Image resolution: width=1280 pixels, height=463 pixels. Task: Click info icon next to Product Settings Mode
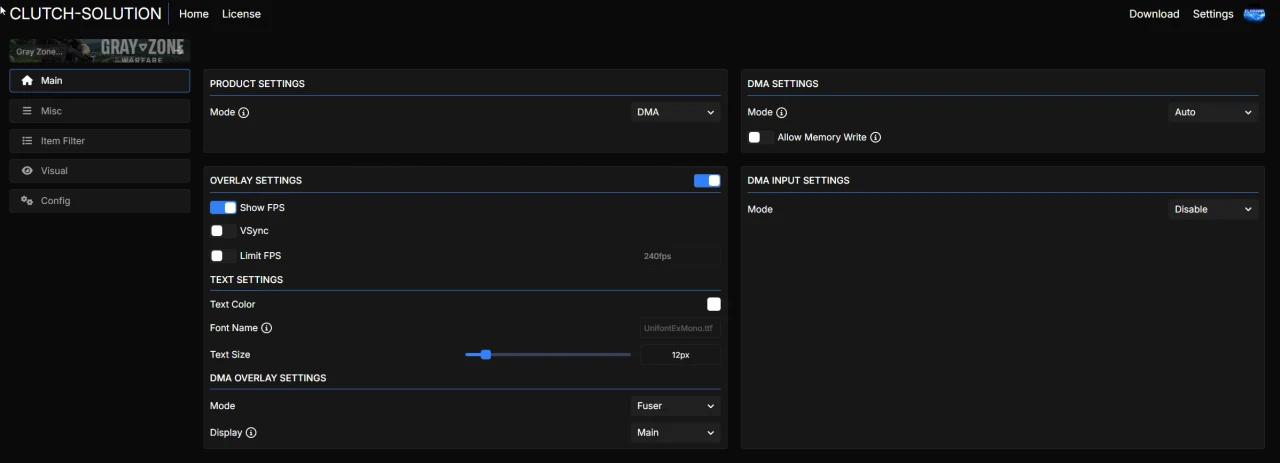tap(244, 113)
